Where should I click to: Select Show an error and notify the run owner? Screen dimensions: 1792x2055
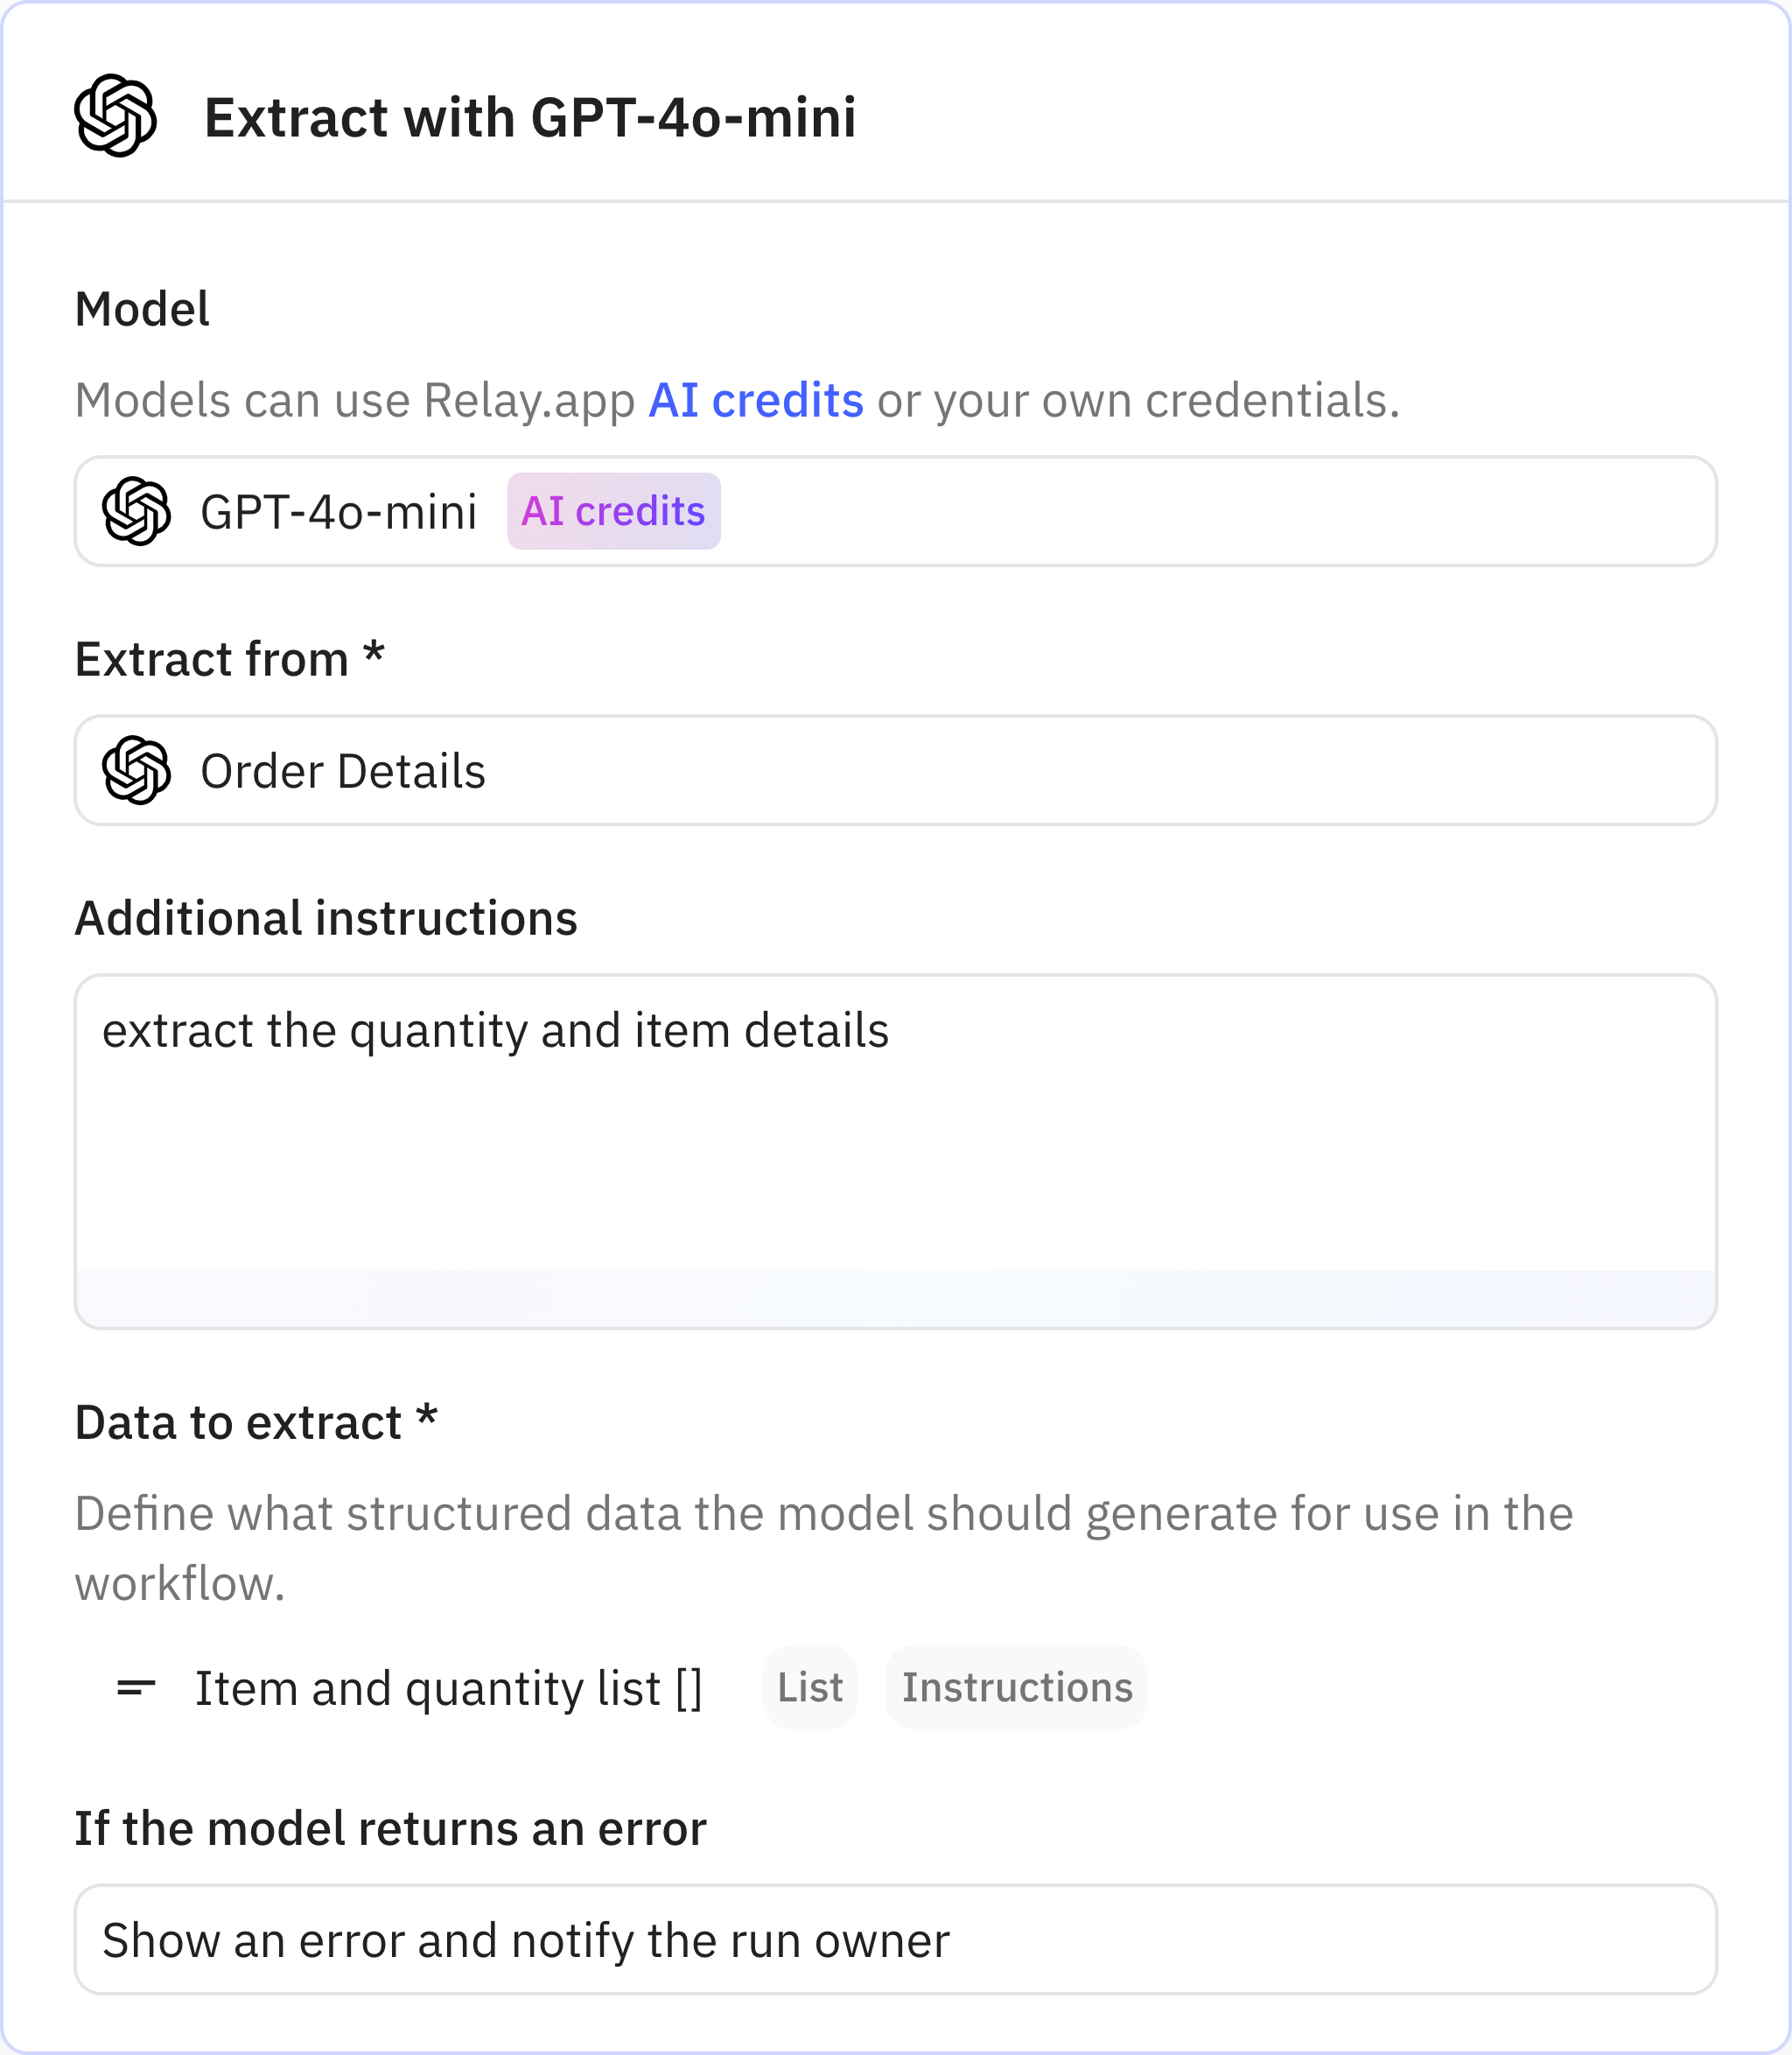tap(530, 1938)
